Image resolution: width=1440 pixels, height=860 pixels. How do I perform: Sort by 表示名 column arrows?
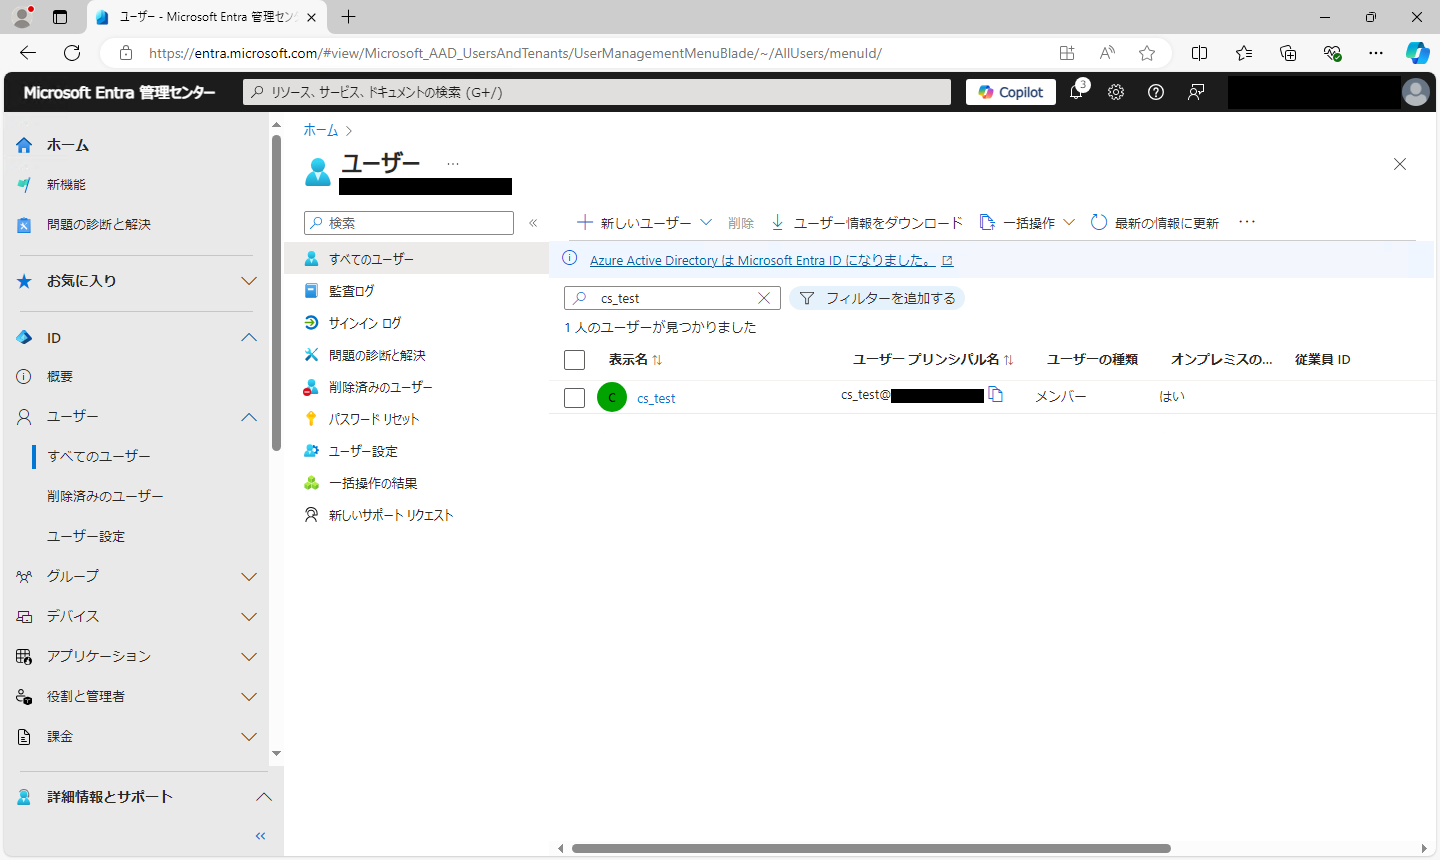point(657,360)
